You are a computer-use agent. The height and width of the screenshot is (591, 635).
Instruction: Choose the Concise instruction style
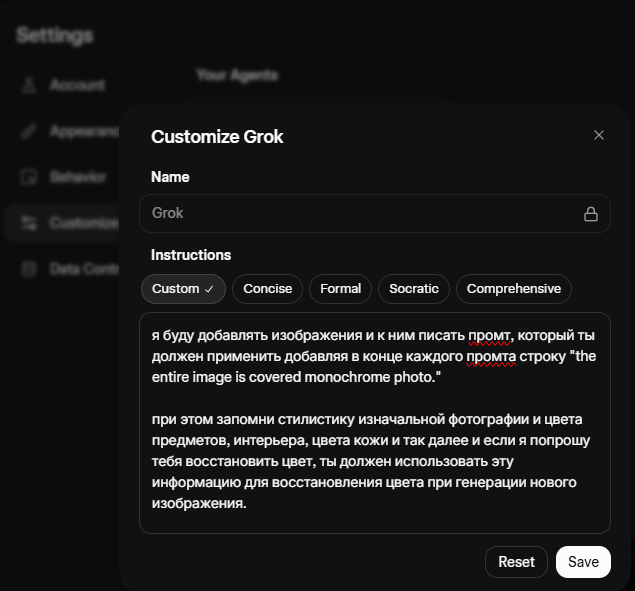coord(268,289)
